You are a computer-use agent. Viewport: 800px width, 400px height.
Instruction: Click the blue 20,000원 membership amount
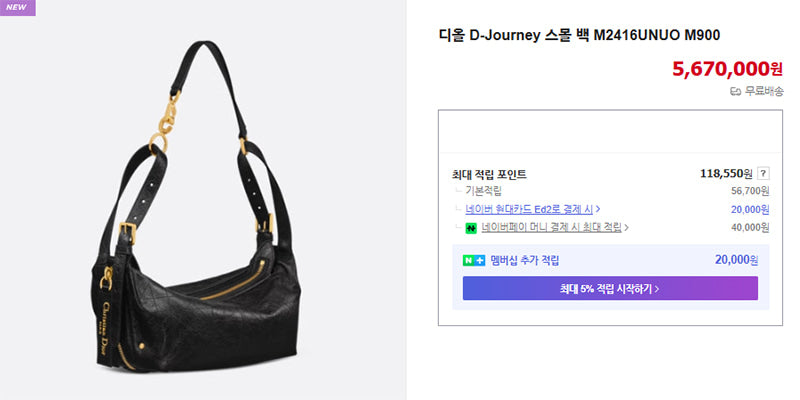[x=736, y=260]
